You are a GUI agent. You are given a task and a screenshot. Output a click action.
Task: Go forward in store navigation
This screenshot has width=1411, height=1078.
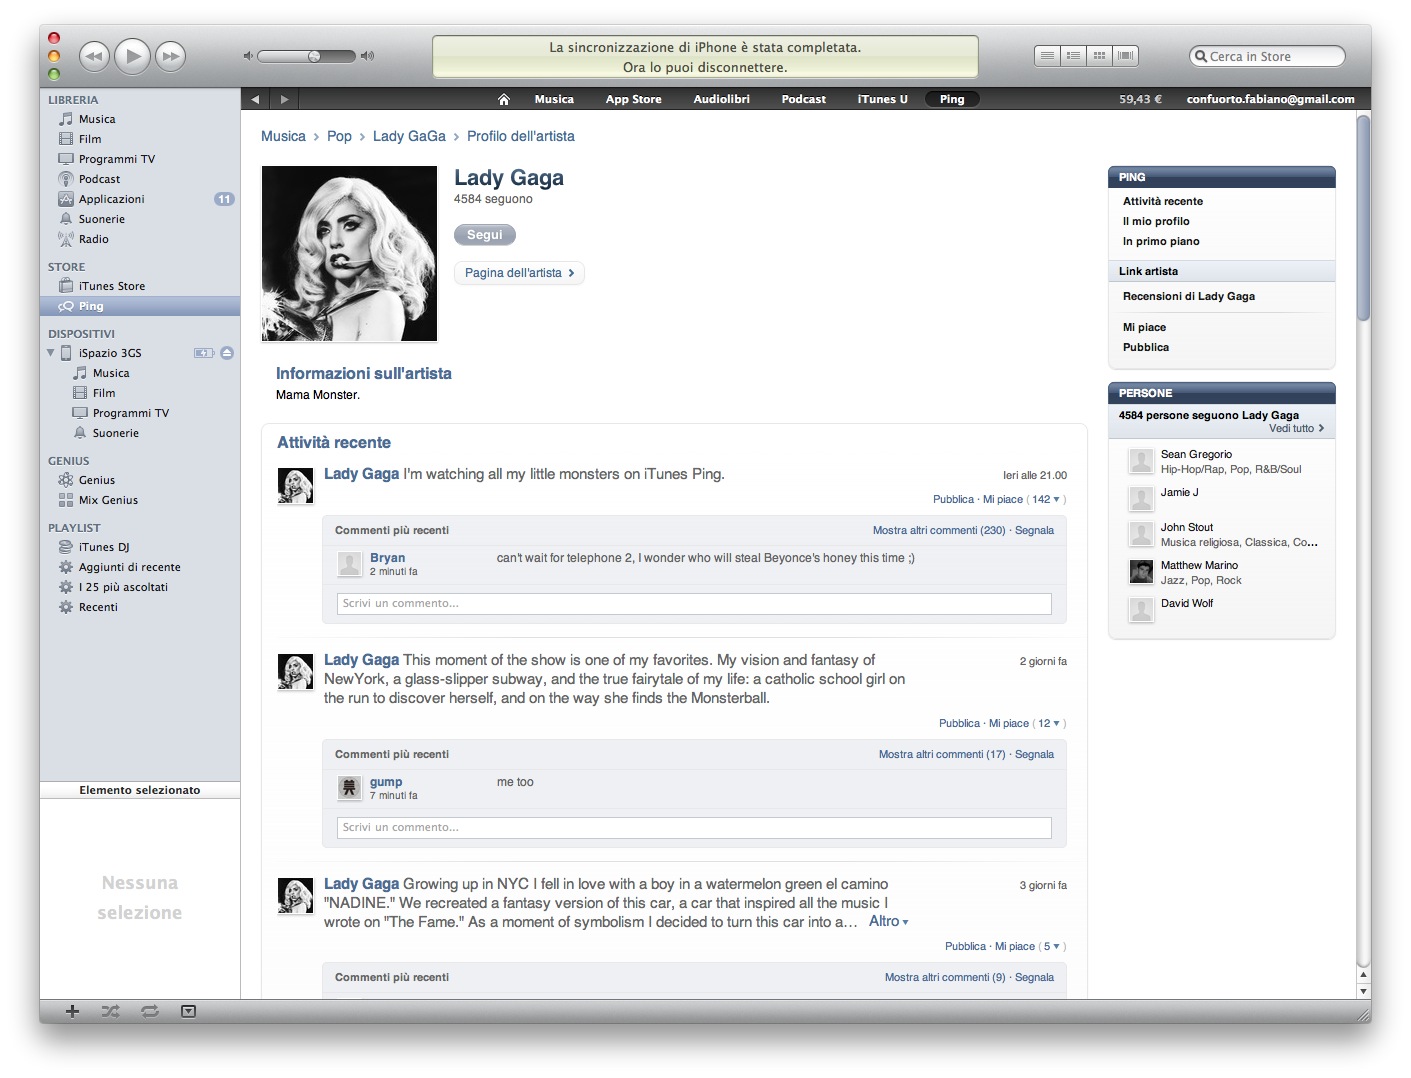(284, 99)
